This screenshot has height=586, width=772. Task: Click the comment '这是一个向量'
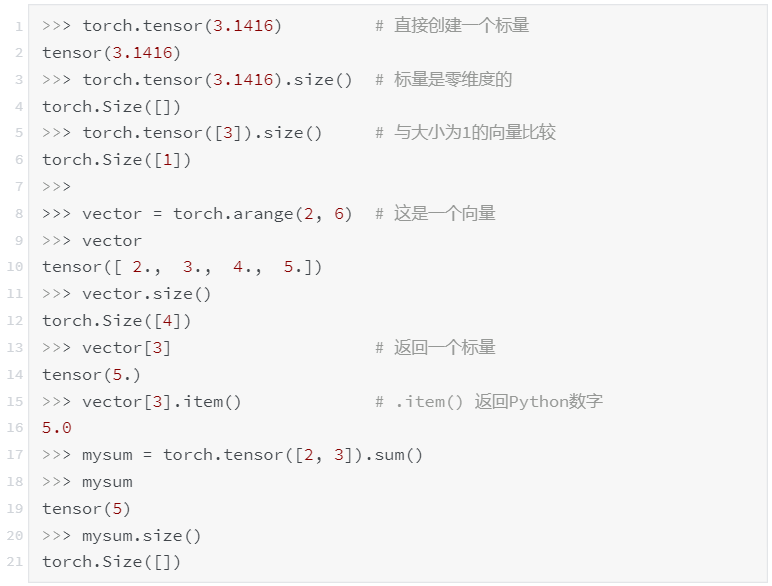pyautogui.click(x=435, y=213)
